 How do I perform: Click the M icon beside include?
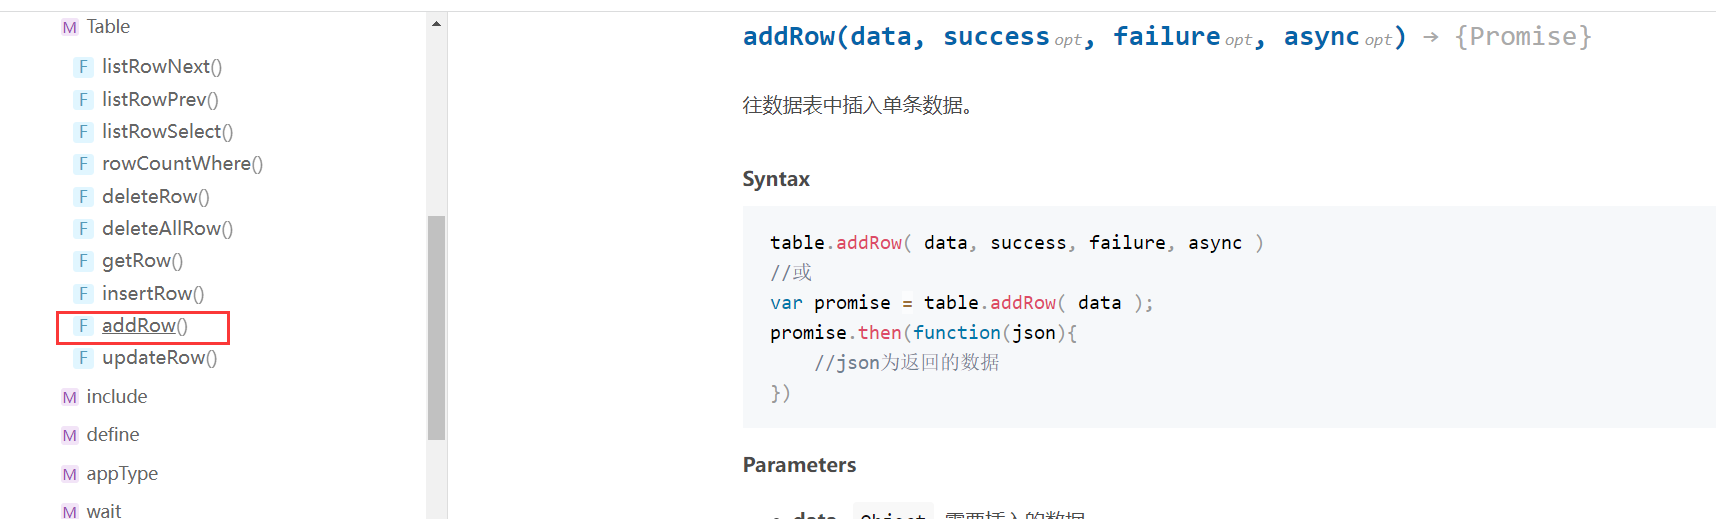[x=69, y=397]
